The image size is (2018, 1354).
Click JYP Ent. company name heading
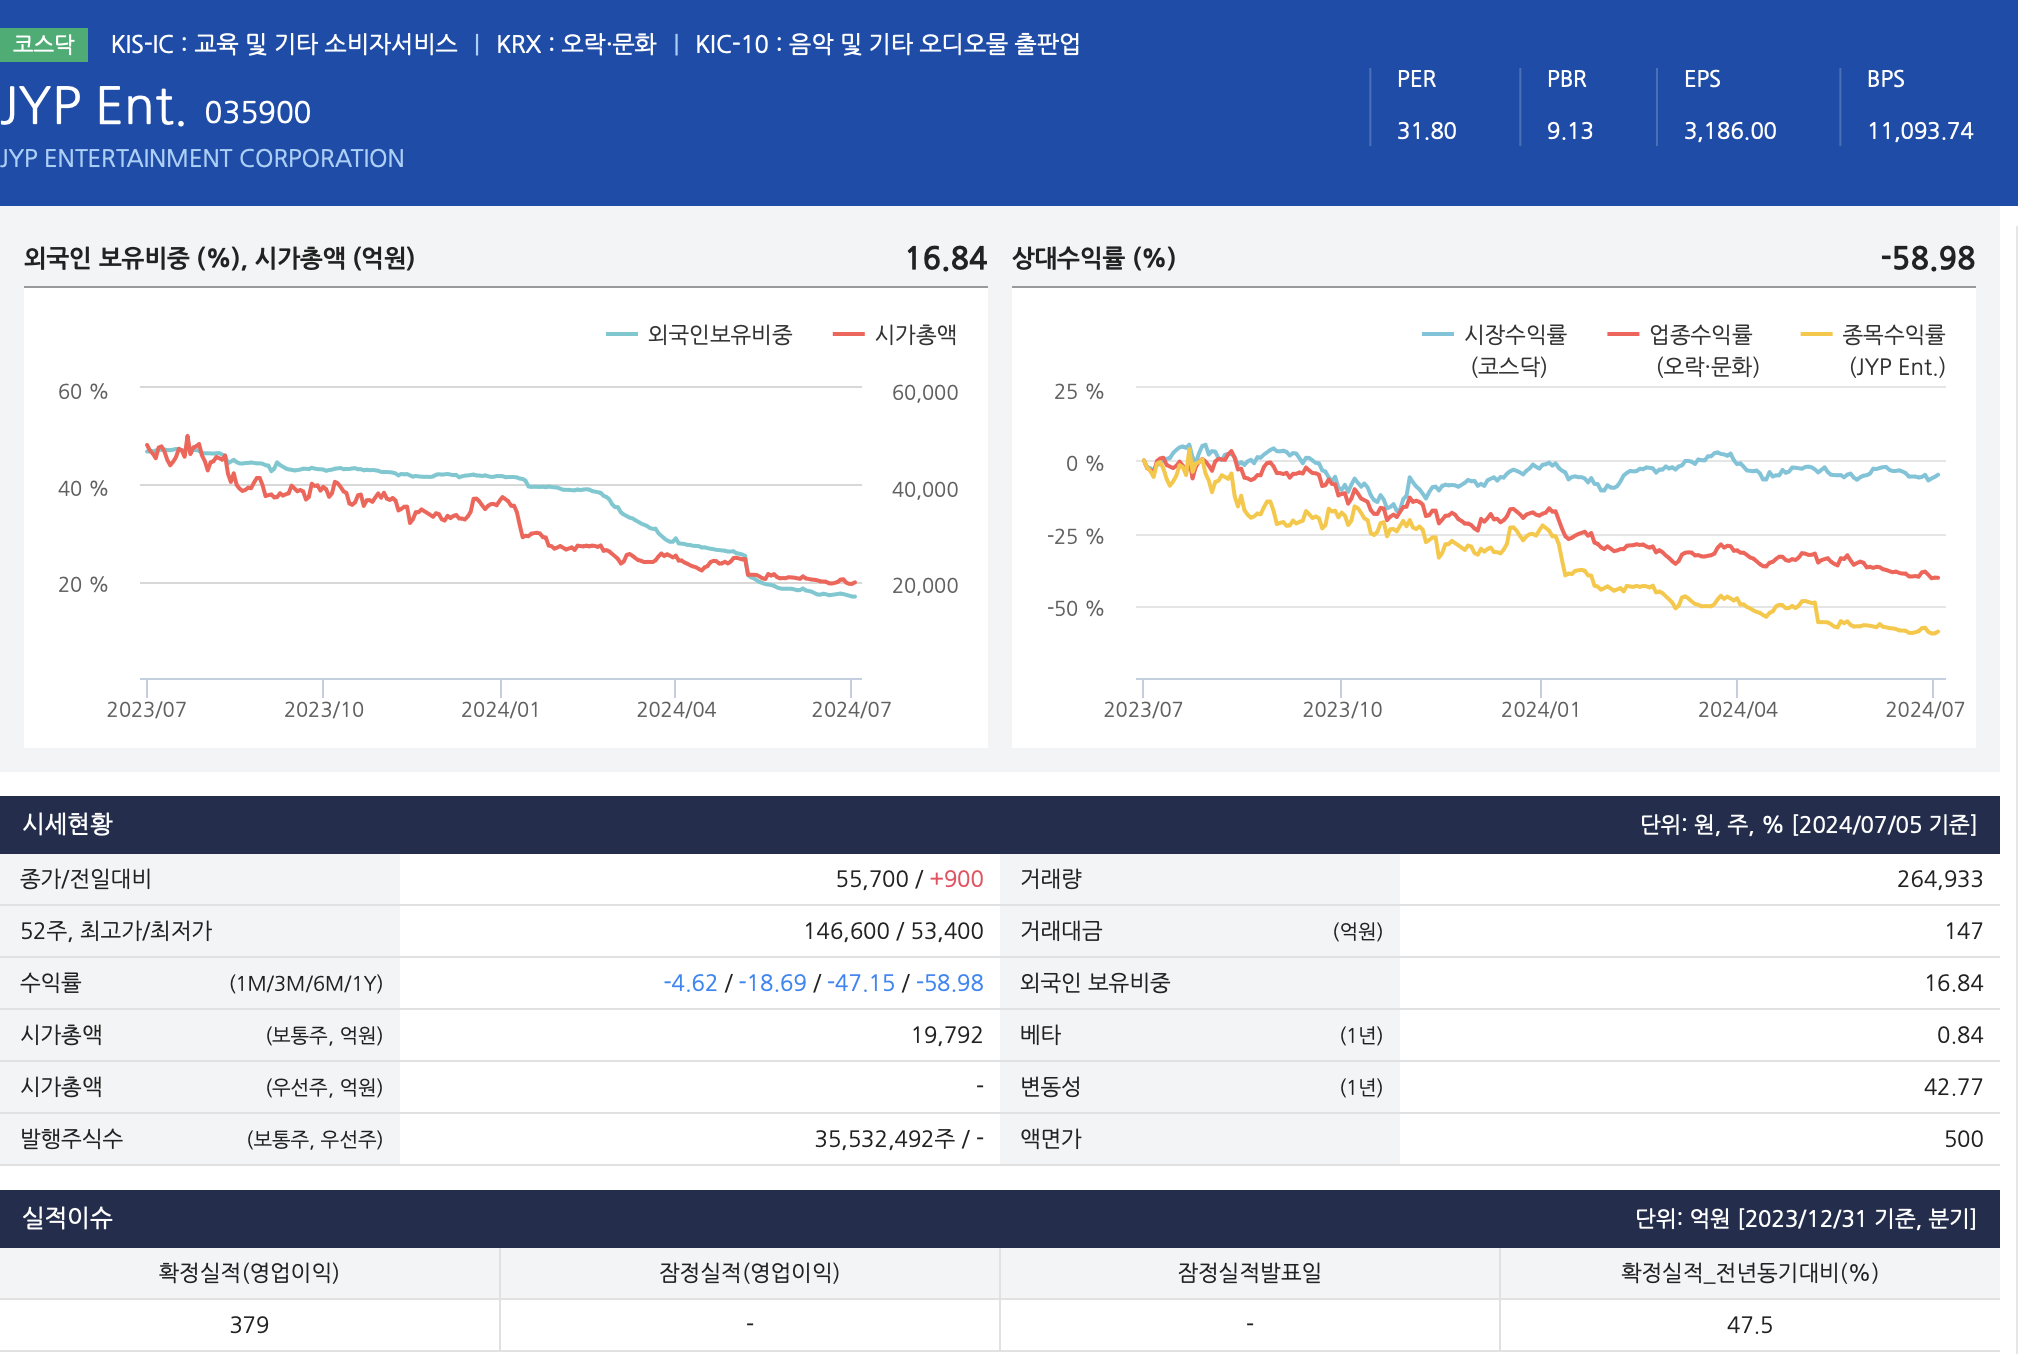93,106
